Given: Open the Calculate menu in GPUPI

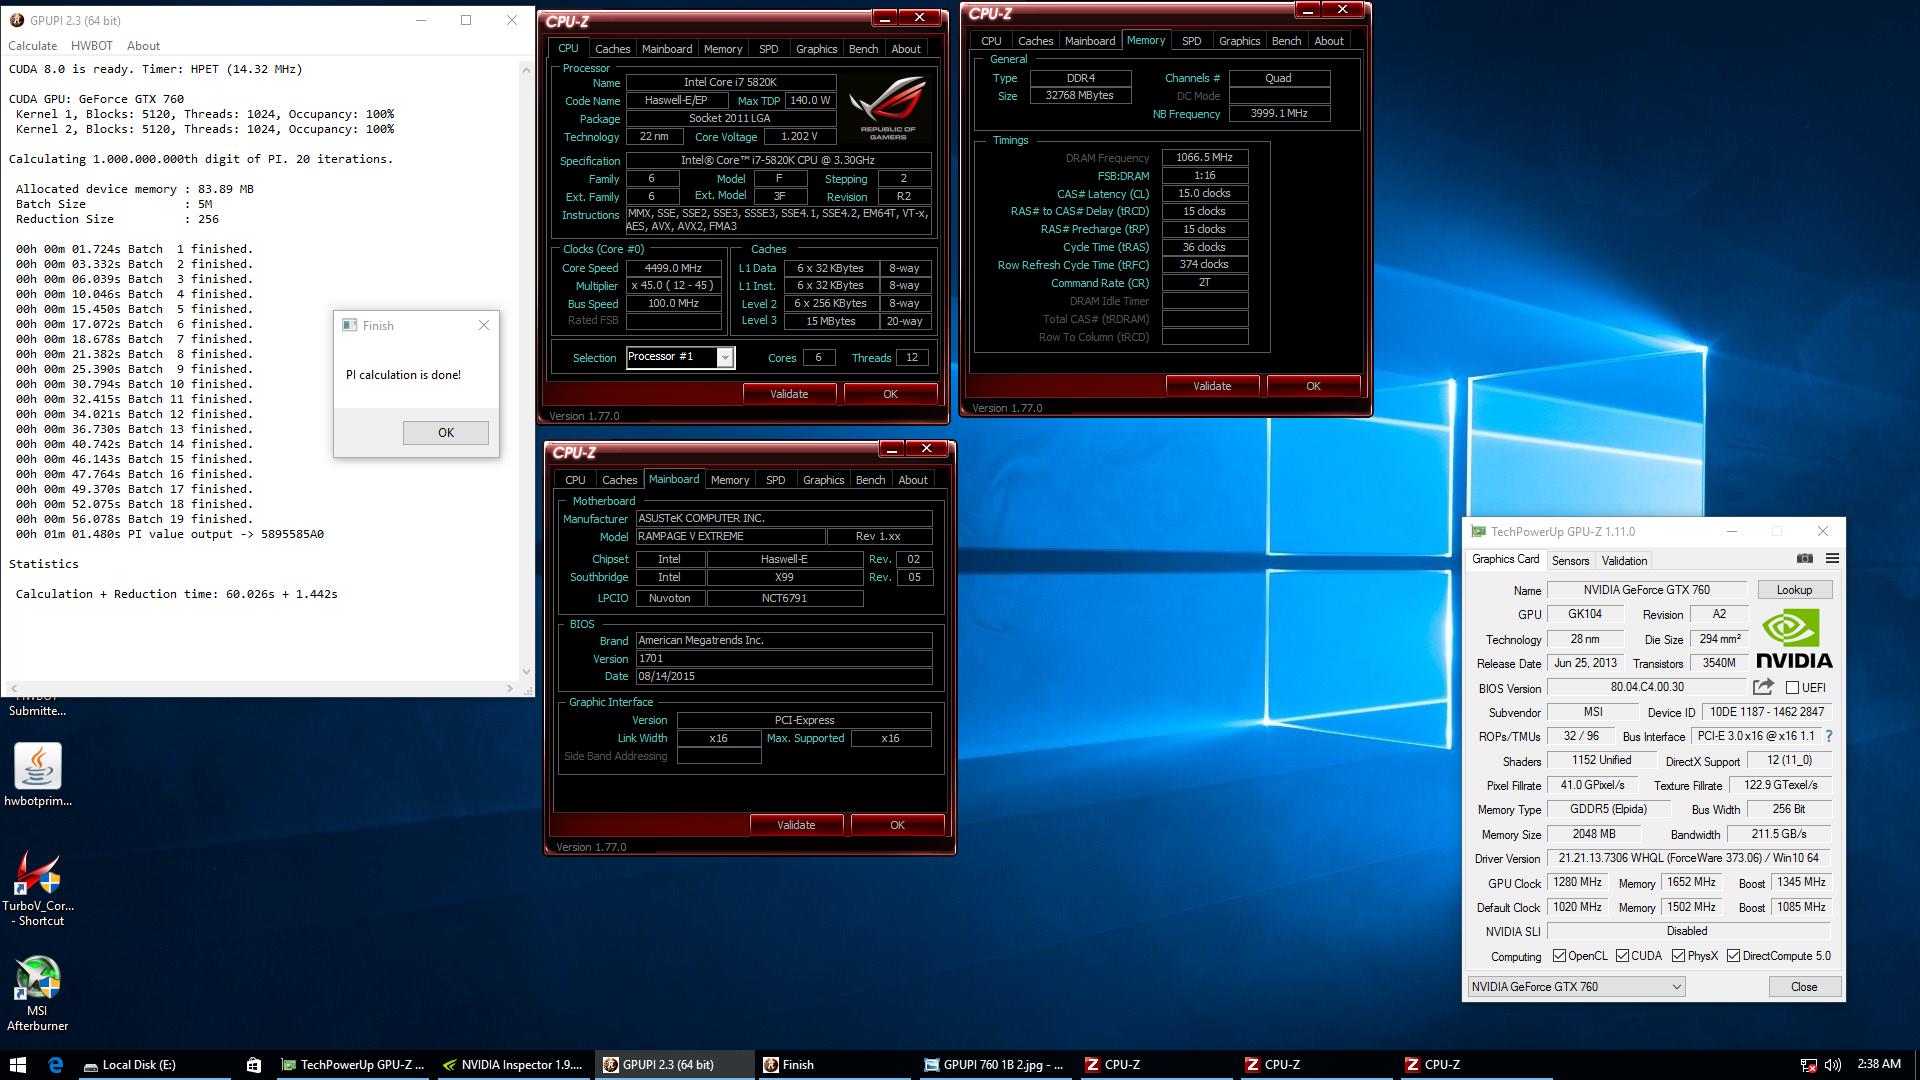Looking at the screenshot, I should click(x=32, y=46).
